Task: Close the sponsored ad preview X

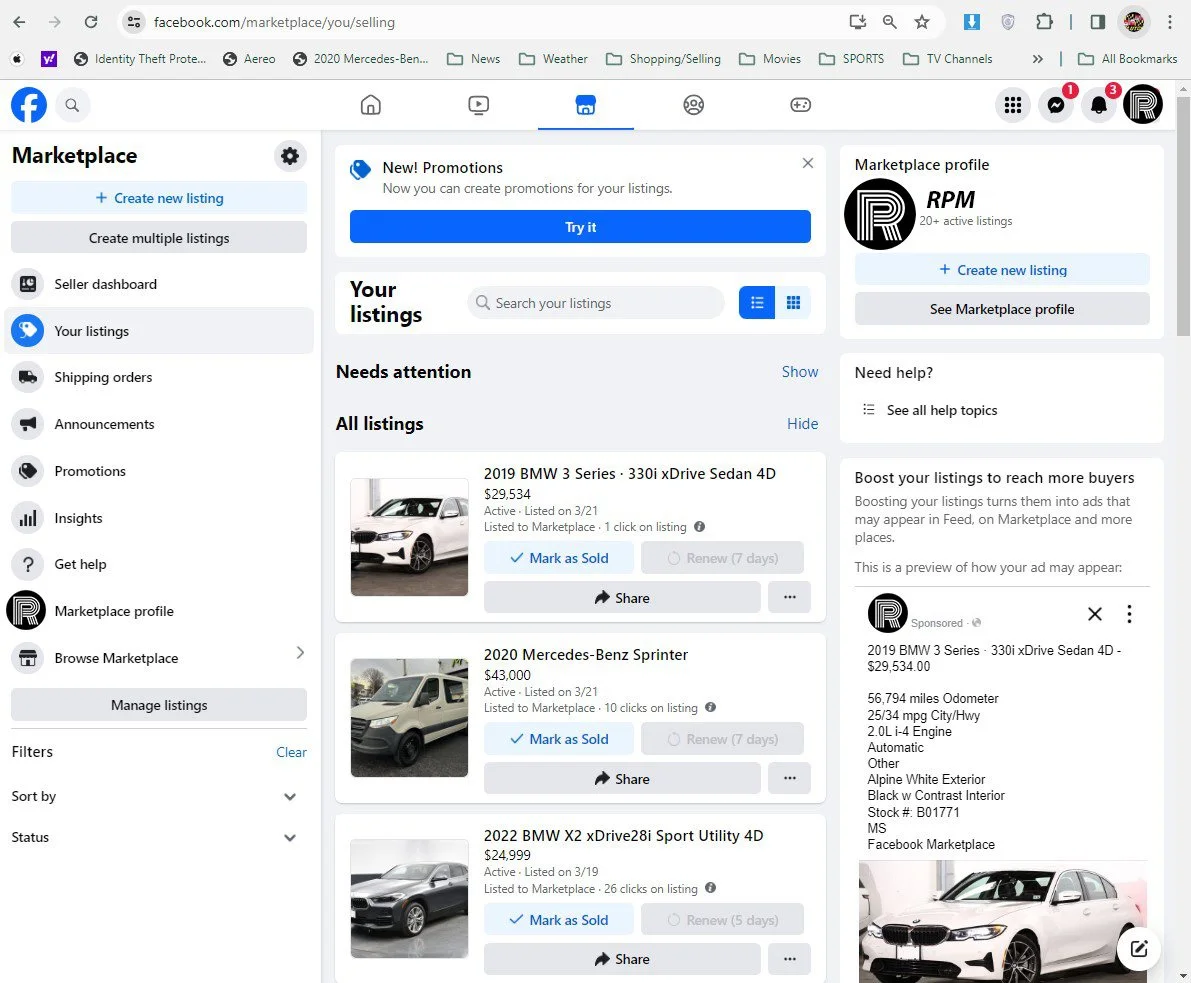Action: [1095, 614]
